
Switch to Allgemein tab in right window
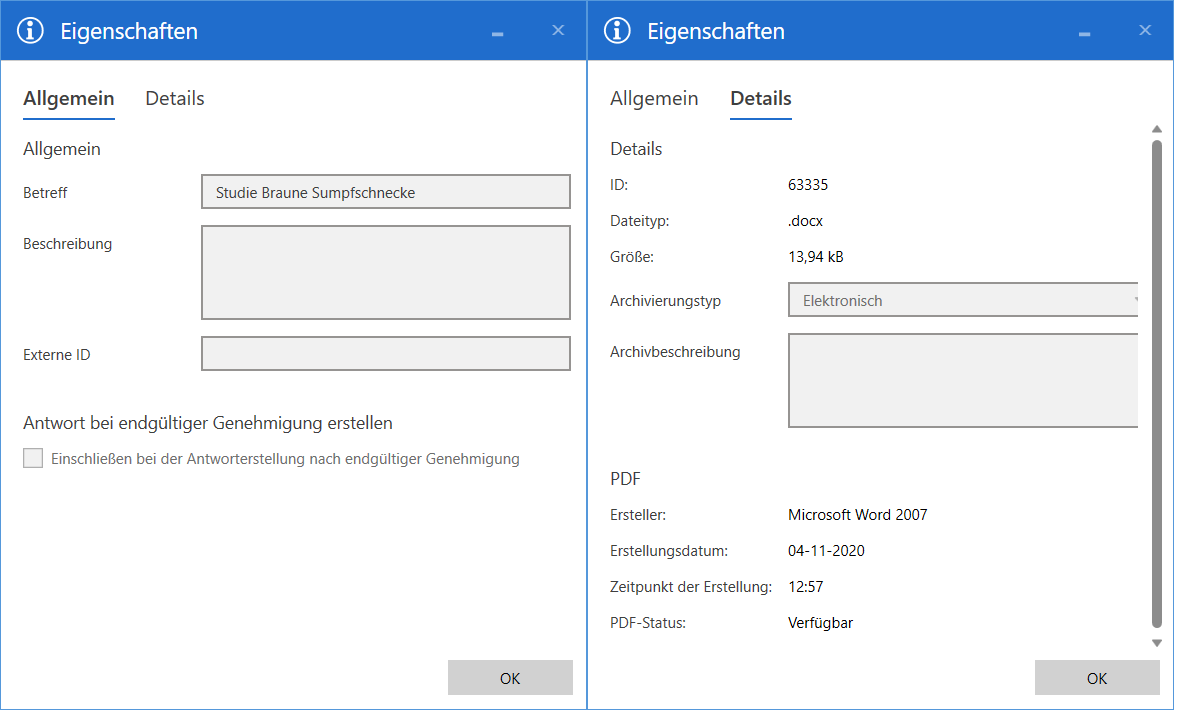654,98
